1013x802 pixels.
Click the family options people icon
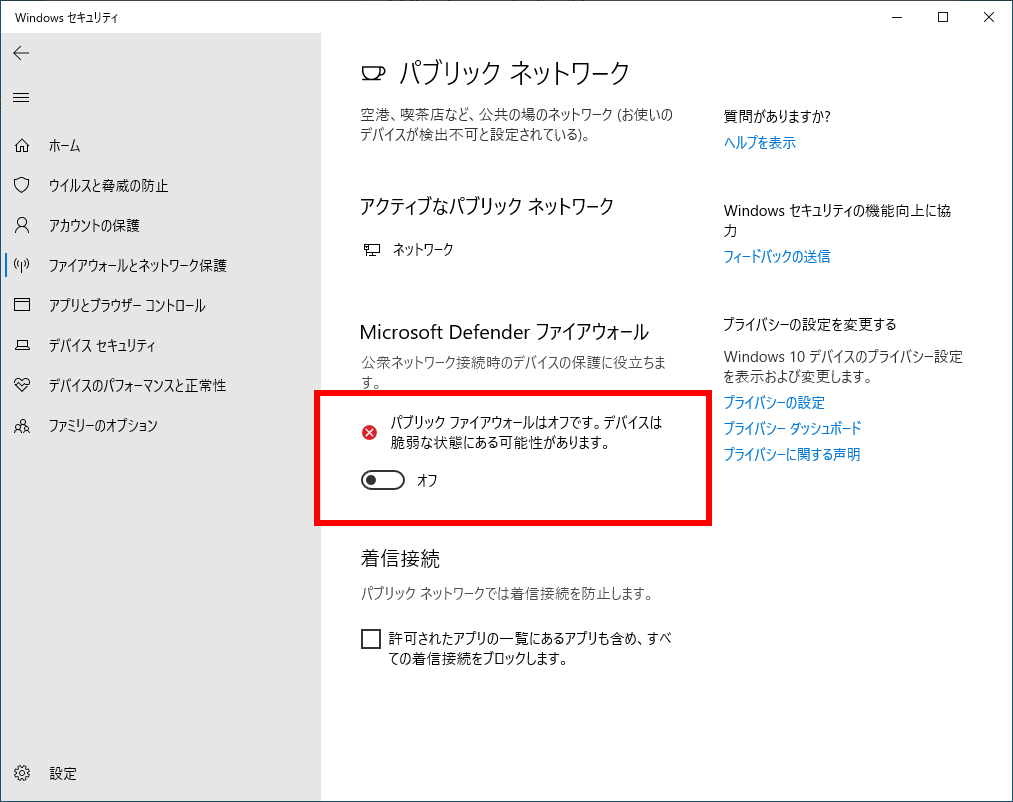[22, 426]
